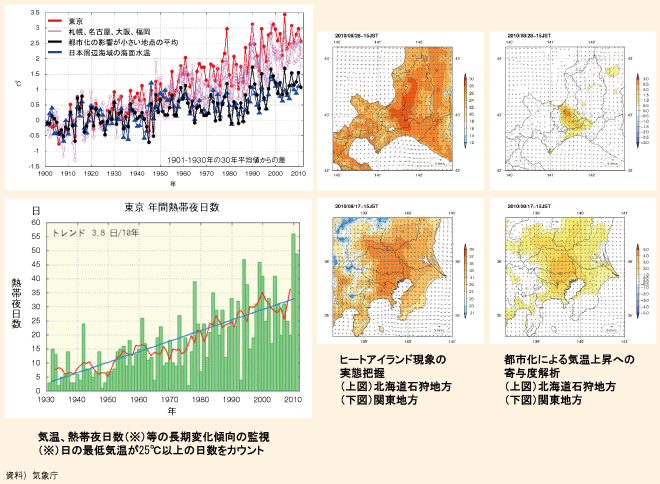Image resolution: width=660 pixels, height=484 pixels.
Task: Open the Ishikari heat island temperature map
Action: 393,108
